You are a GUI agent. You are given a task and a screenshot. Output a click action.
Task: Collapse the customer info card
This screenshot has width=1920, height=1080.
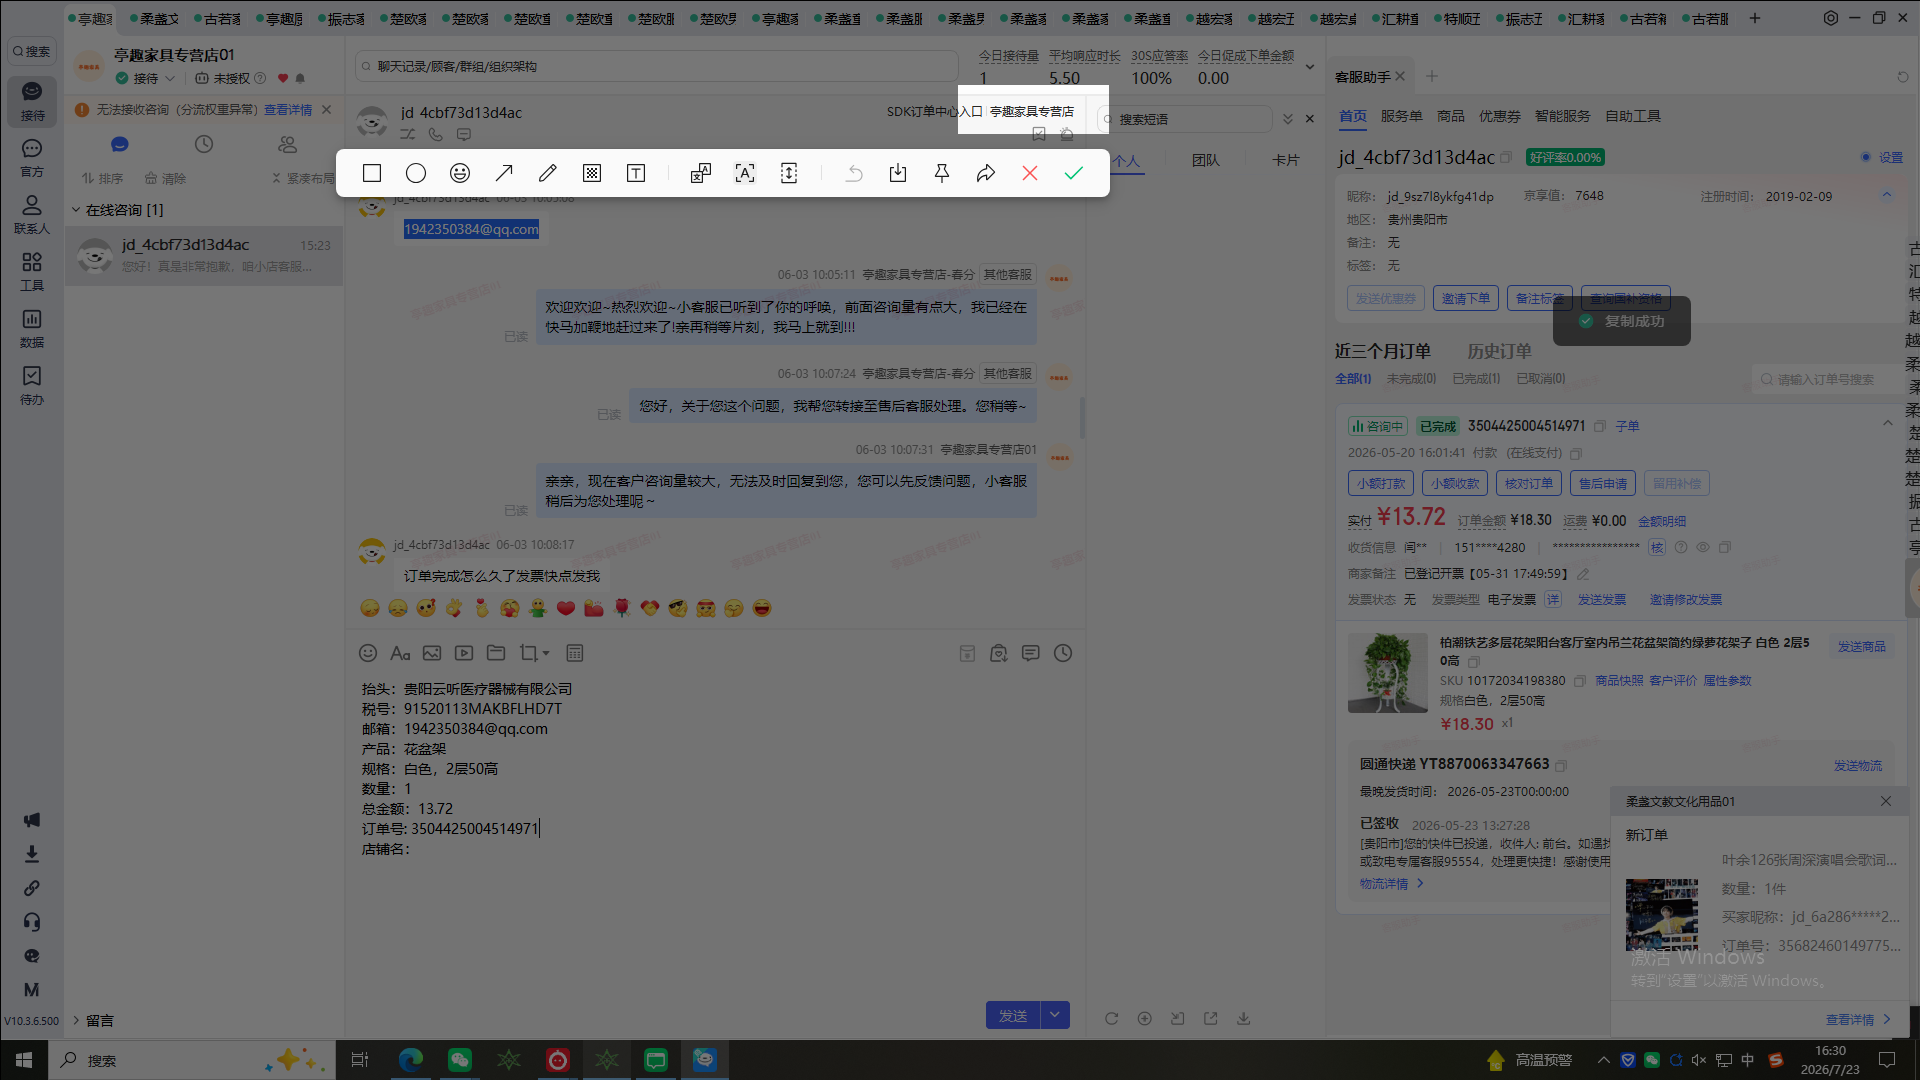click(1887, 195)
